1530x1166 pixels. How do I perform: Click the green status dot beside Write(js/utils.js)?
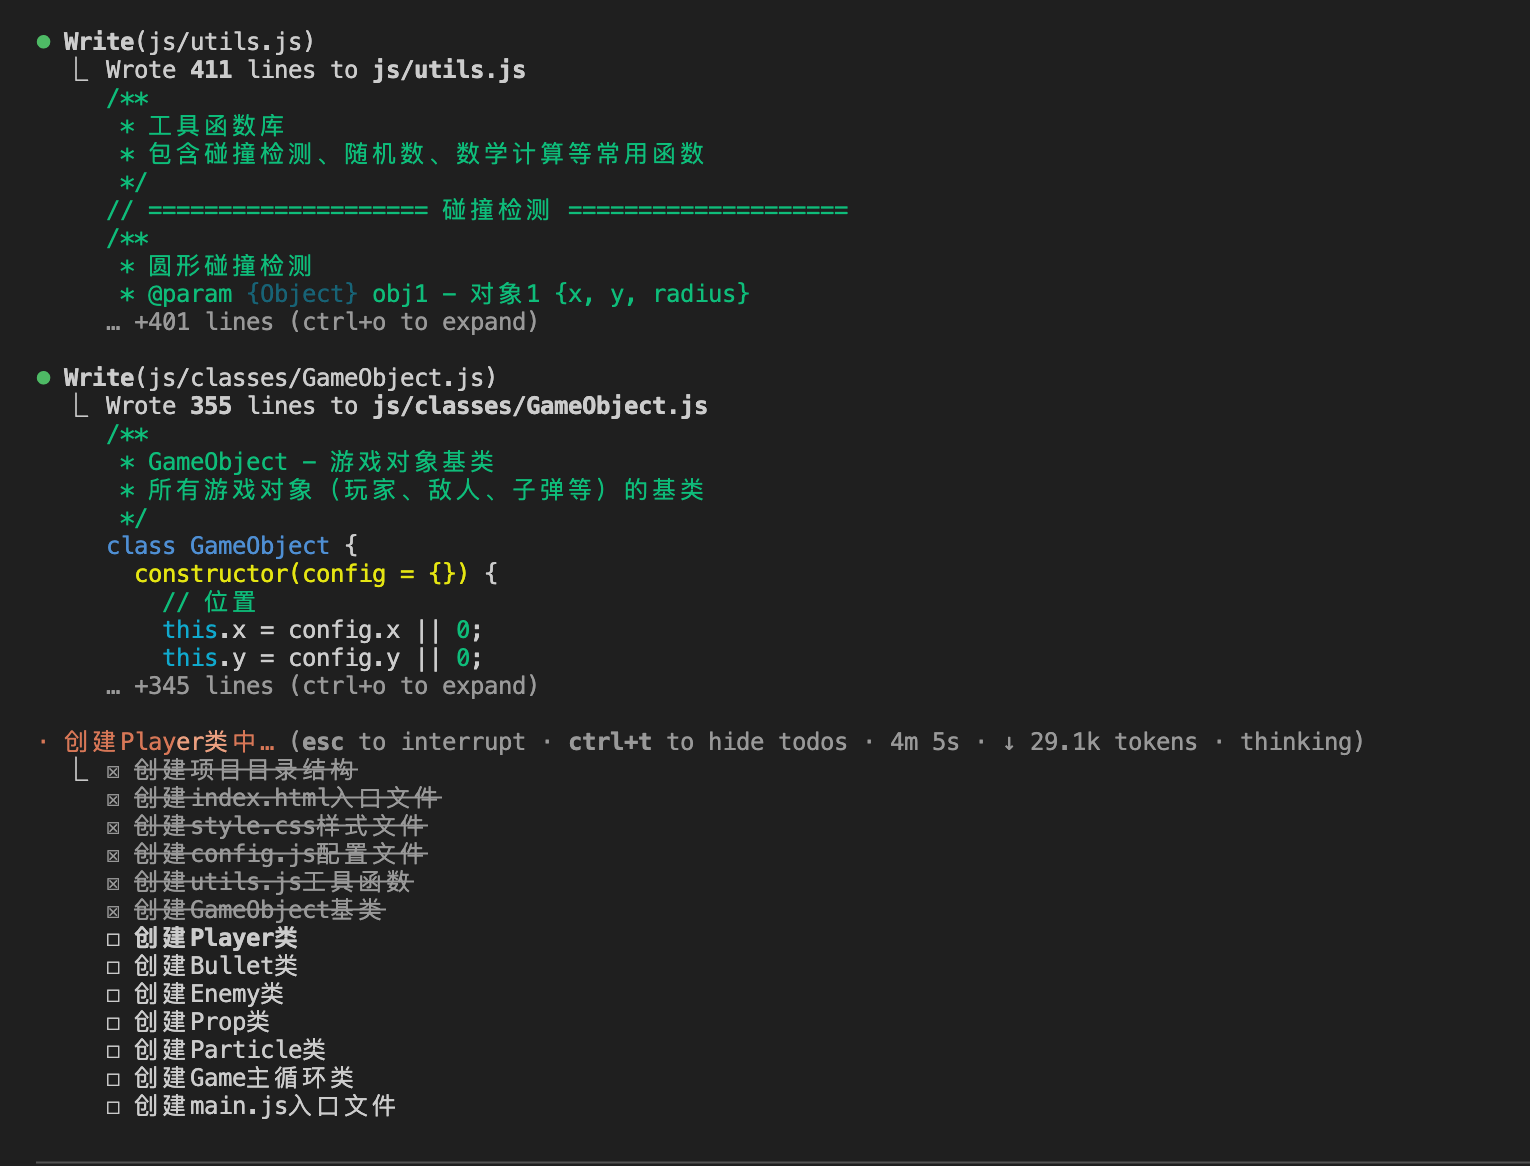[43, 42]
